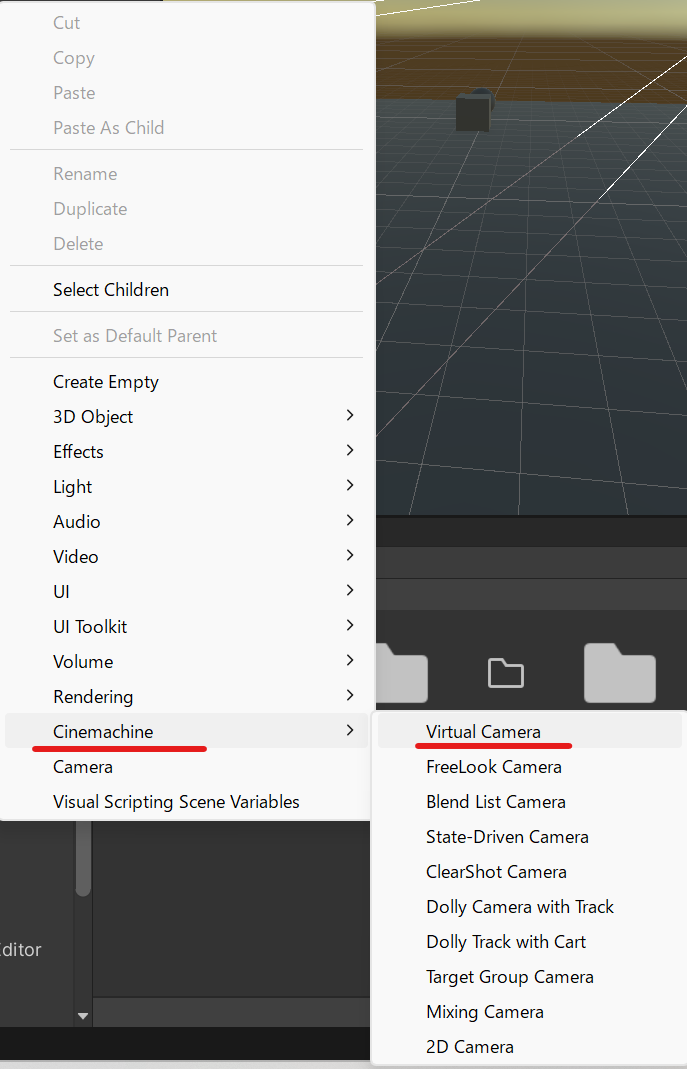
Task: Open the Cinemachine submenu
Action: [x=102, y=731]
